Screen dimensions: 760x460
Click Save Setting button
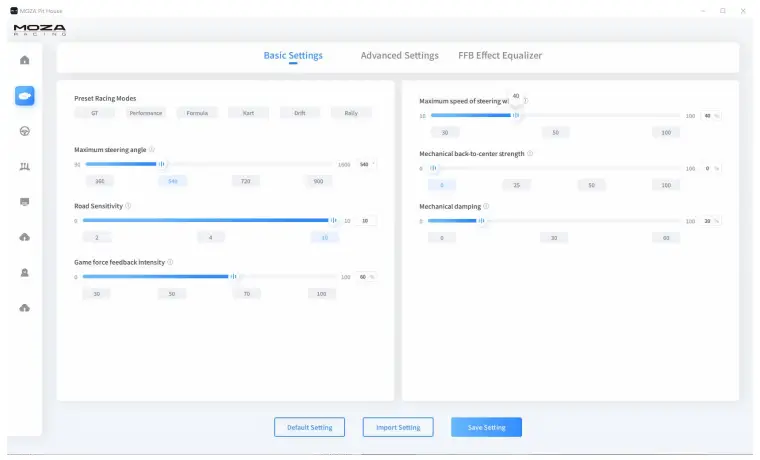pos(486,427)
